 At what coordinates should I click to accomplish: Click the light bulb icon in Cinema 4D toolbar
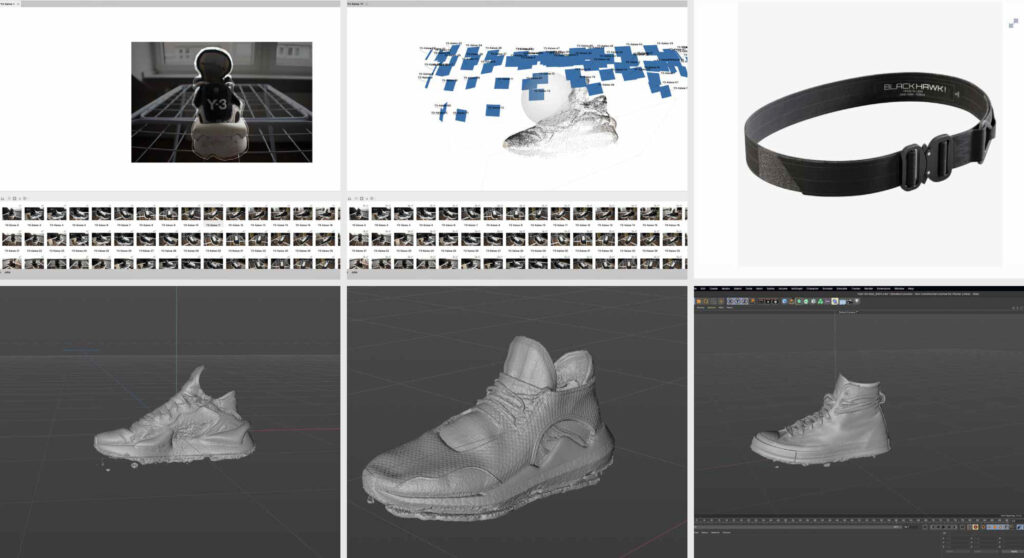coord(857,301)
